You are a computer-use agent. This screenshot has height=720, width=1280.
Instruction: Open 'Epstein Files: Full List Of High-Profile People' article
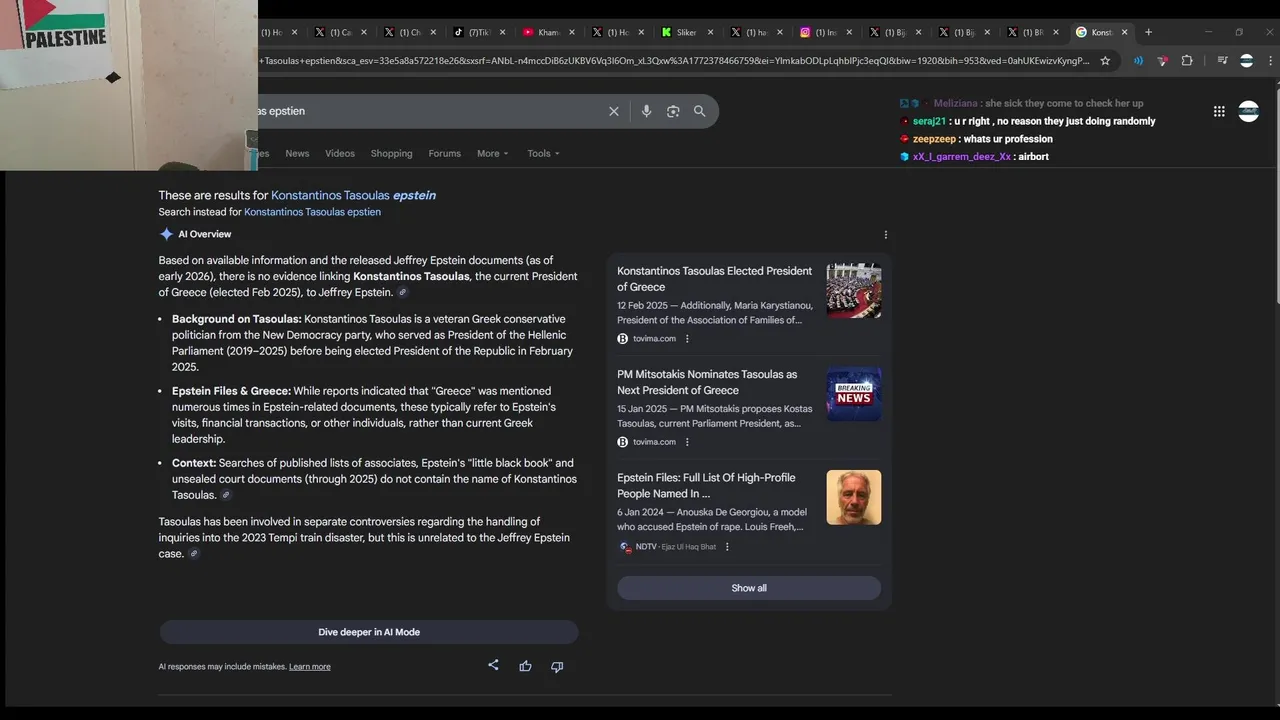(706, 486)
